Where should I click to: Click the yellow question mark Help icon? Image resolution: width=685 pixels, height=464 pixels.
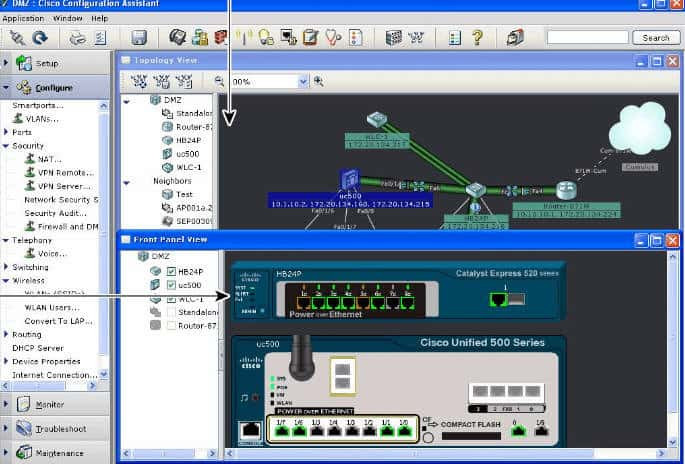click(x=477, y=38)
